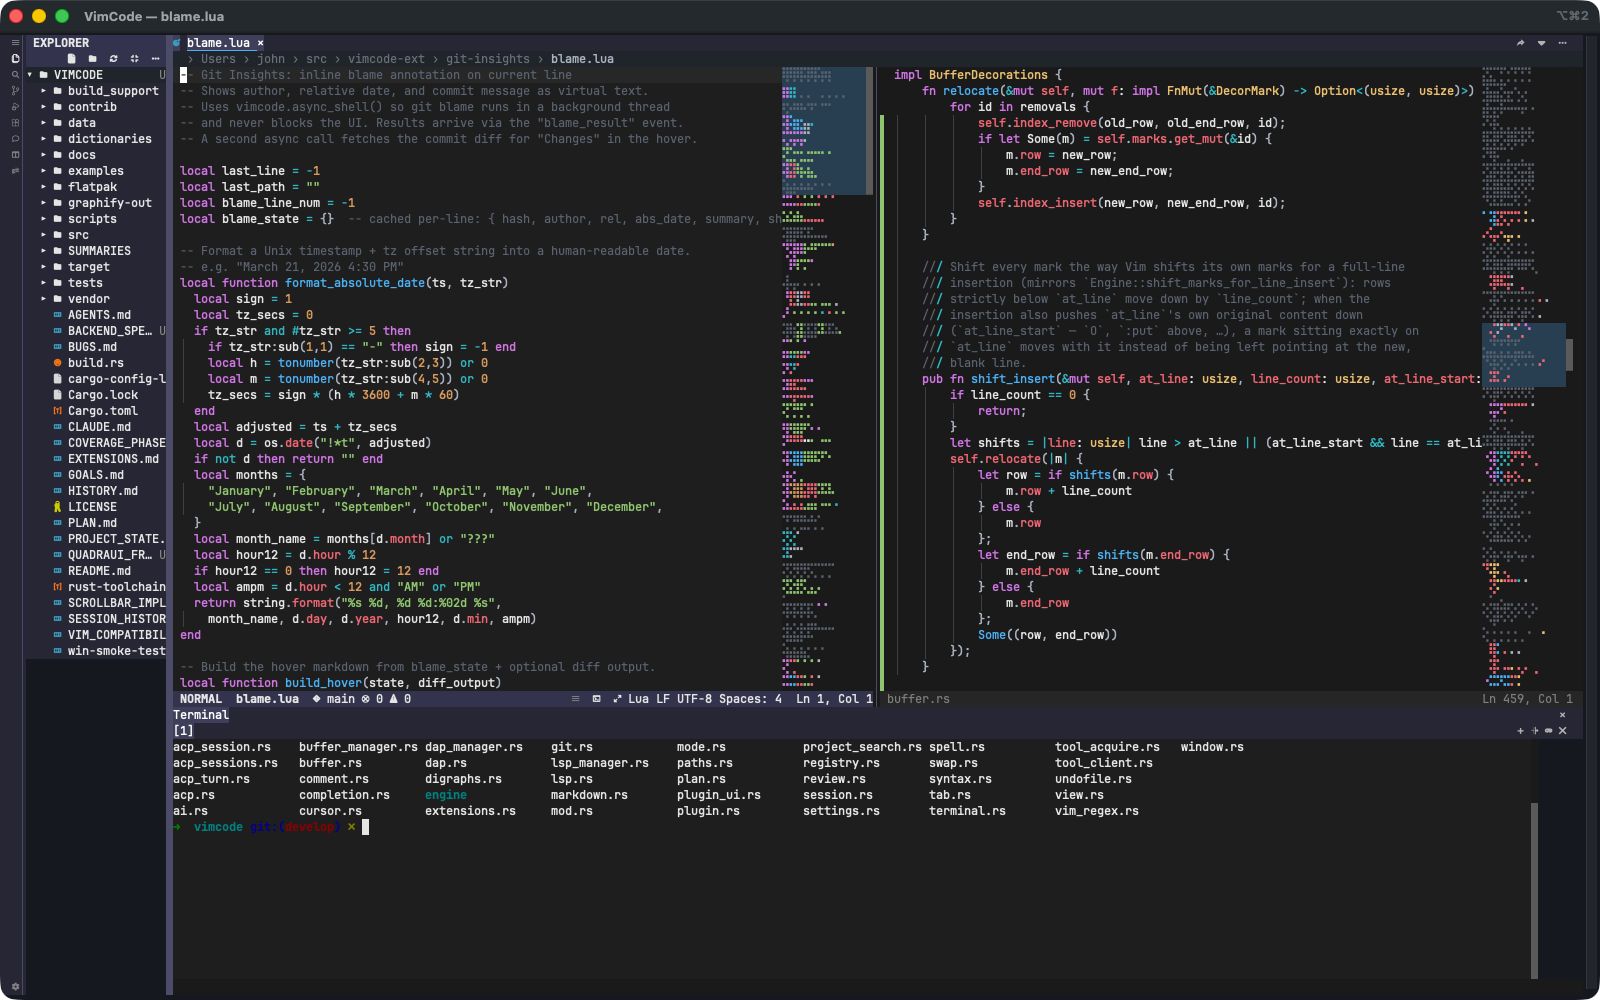Create a new folder in Explorer toolbar

coord(93,59)
